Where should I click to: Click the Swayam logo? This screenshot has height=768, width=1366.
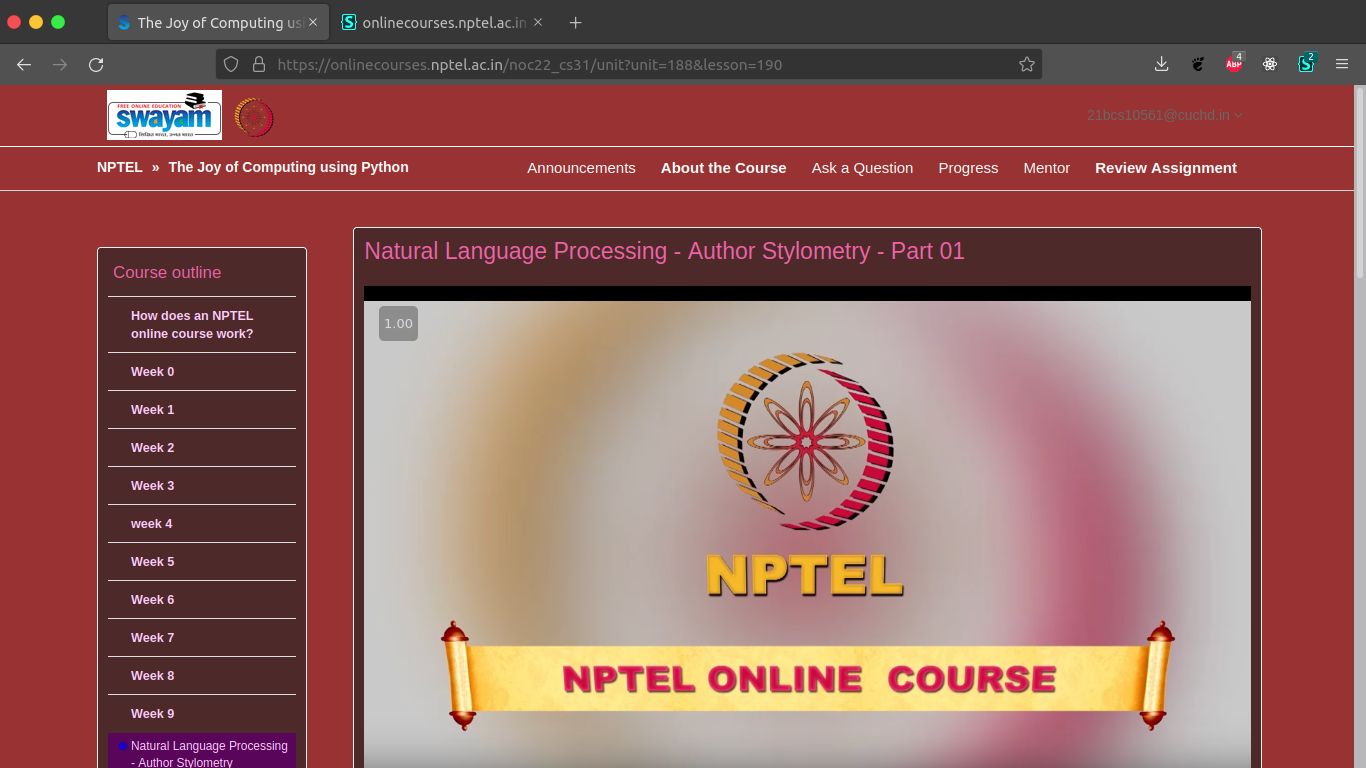pyautogui.click(x=164, y=115)
